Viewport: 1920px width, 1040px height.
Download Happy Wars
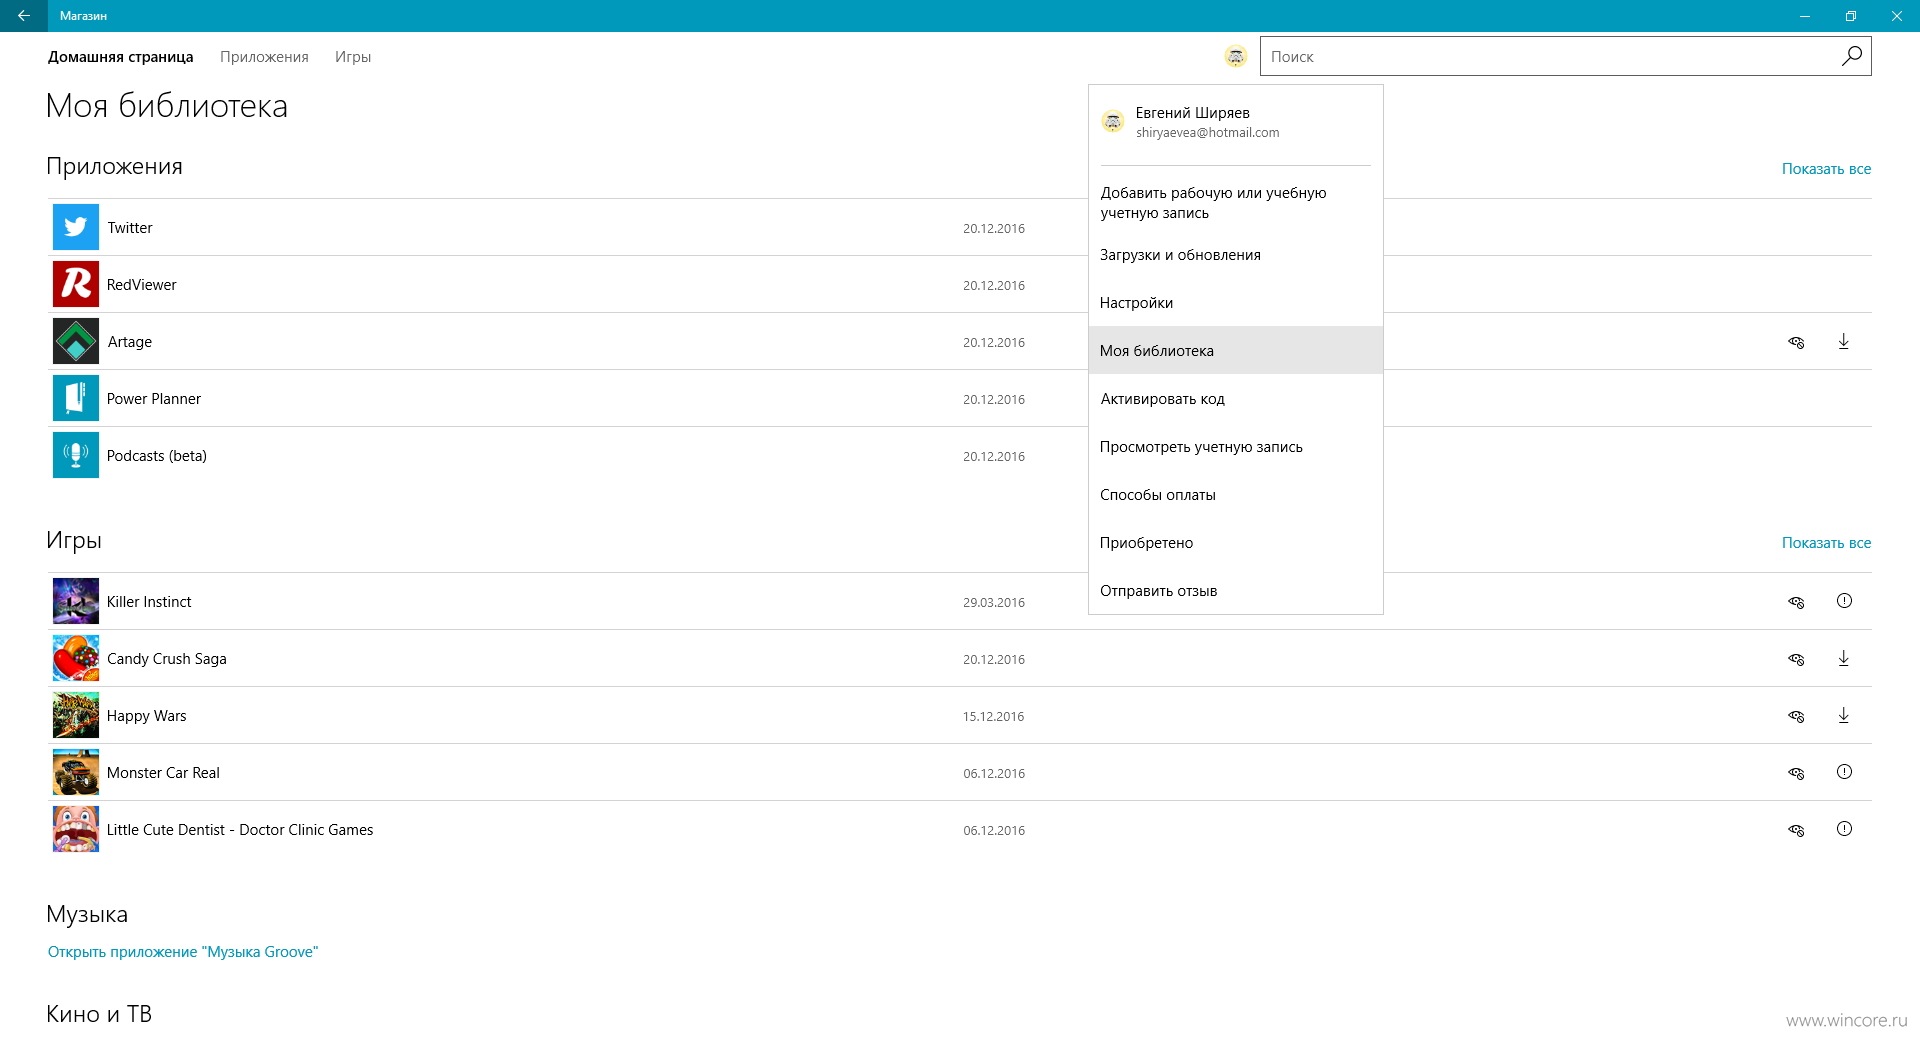click(x=1844, y=716)
